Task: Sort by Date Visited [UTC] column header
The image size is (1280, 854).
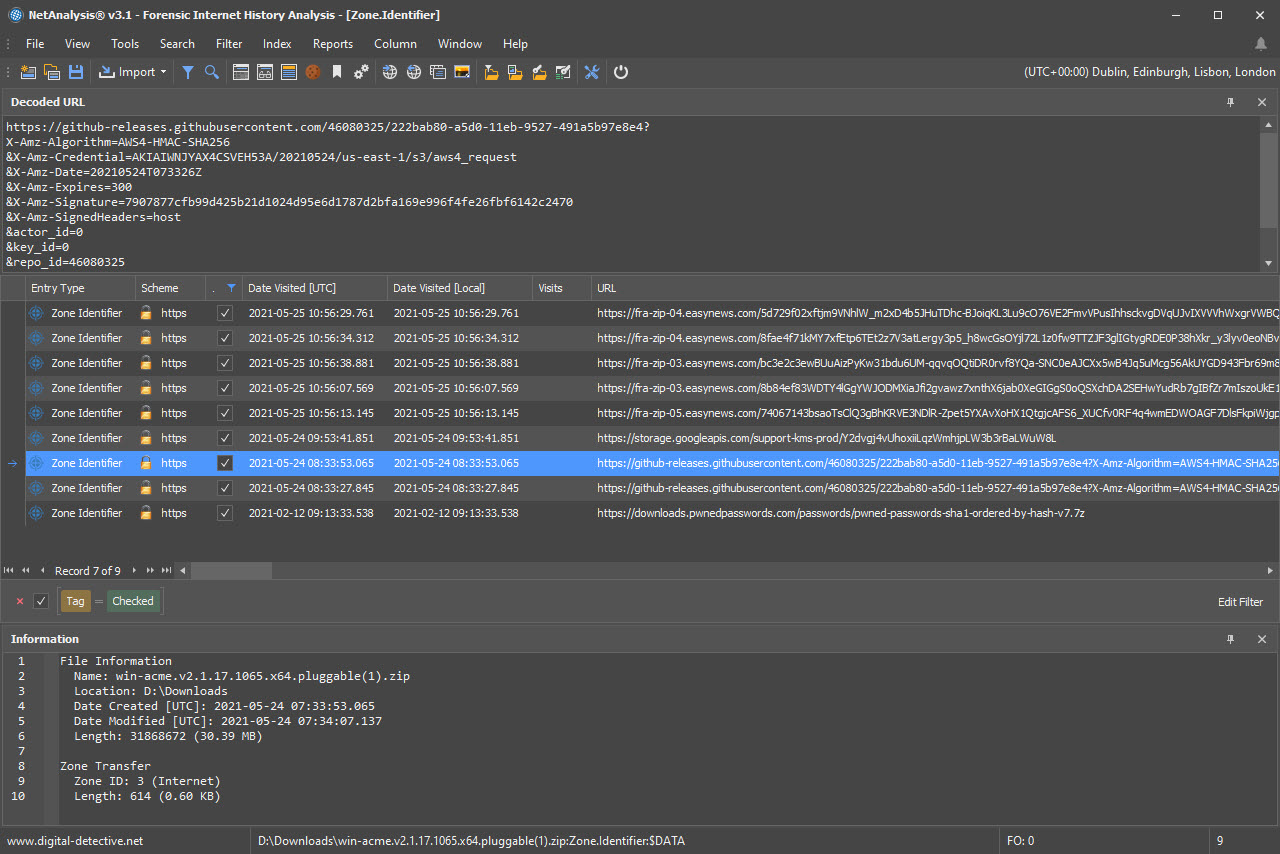Action: [314, 288]
